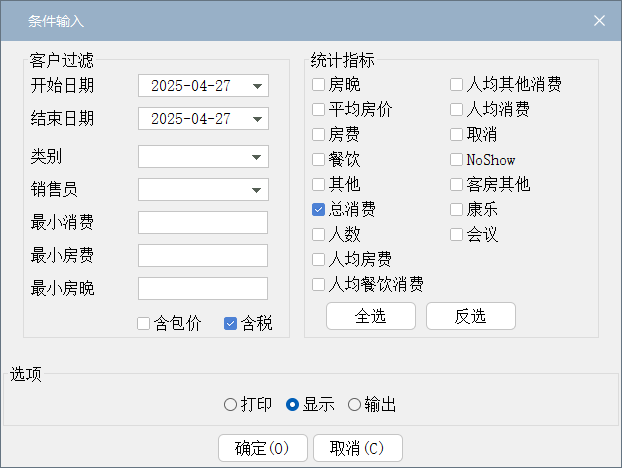The height and width of the screenshot is (468, 622).
Task: Uncheck the 总消费 checkbox
Action: [319, 209]
